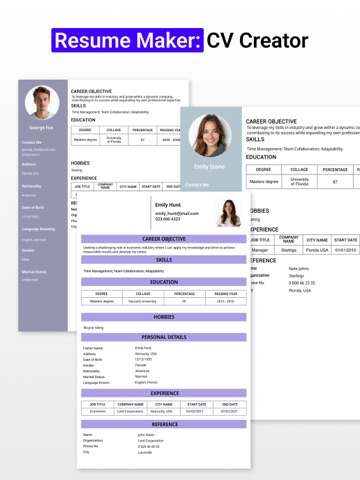The width and height of the screenshot is (360, 480).
Task: Click 'Harvard University' in the education table
Action: pyautogui.click(x=143, y=301)
